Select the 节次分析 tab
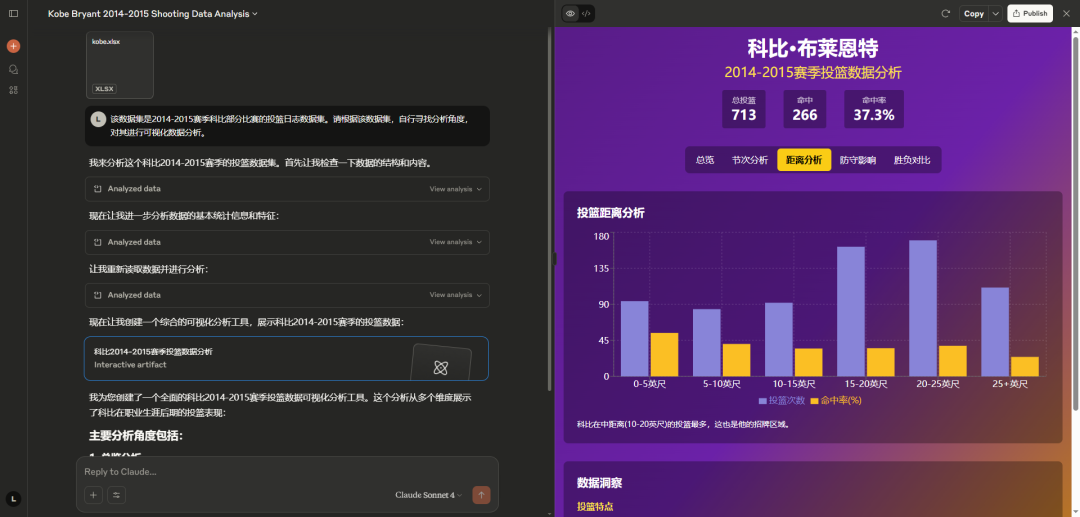The image size is (1080, 517). pos(749,160)
